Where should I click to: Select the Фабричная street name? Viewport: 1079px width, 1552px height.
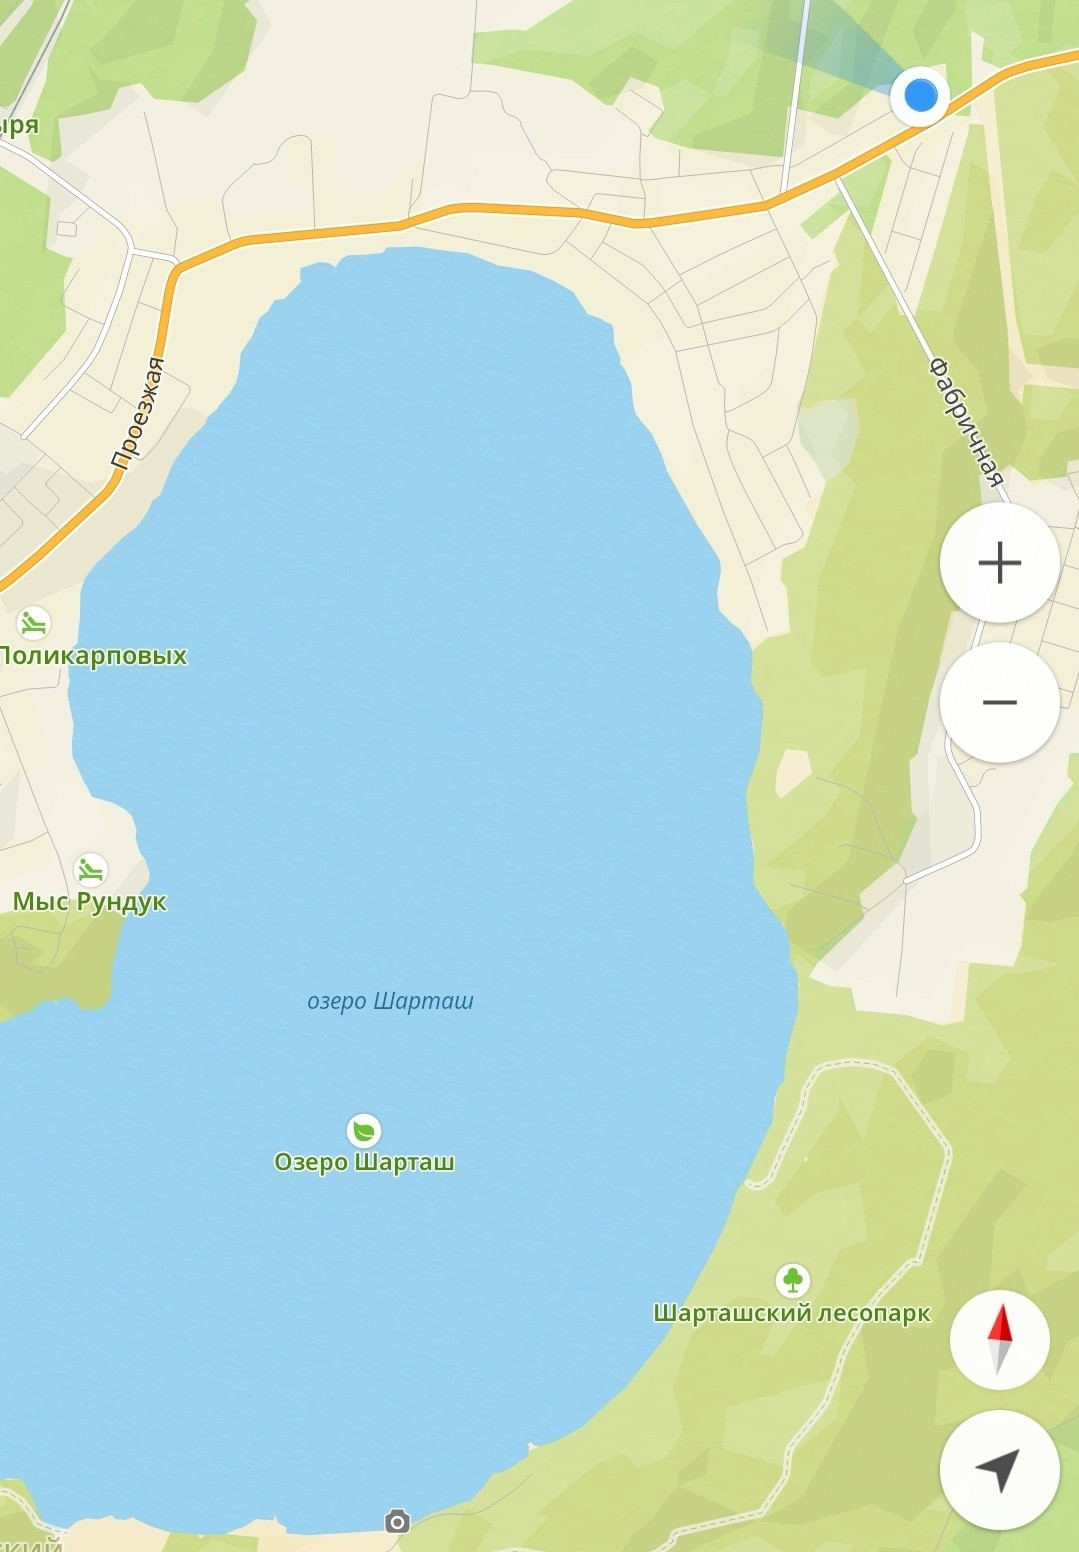966,421
